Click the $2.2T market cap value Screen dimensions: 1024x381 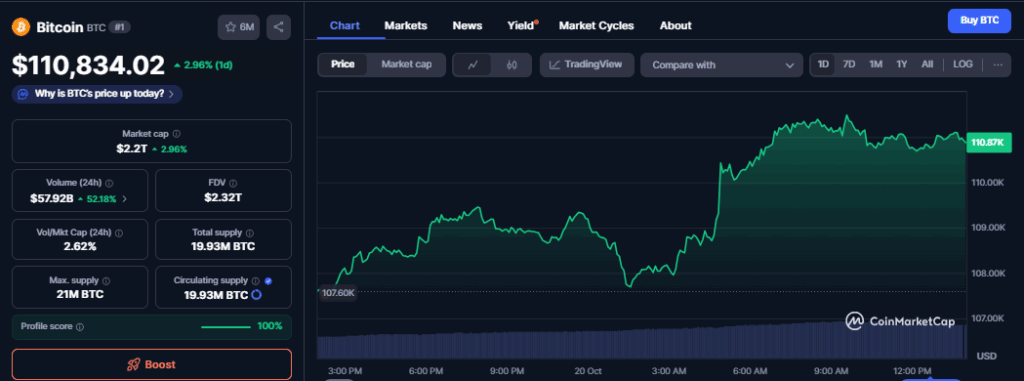tap(132, 149)
